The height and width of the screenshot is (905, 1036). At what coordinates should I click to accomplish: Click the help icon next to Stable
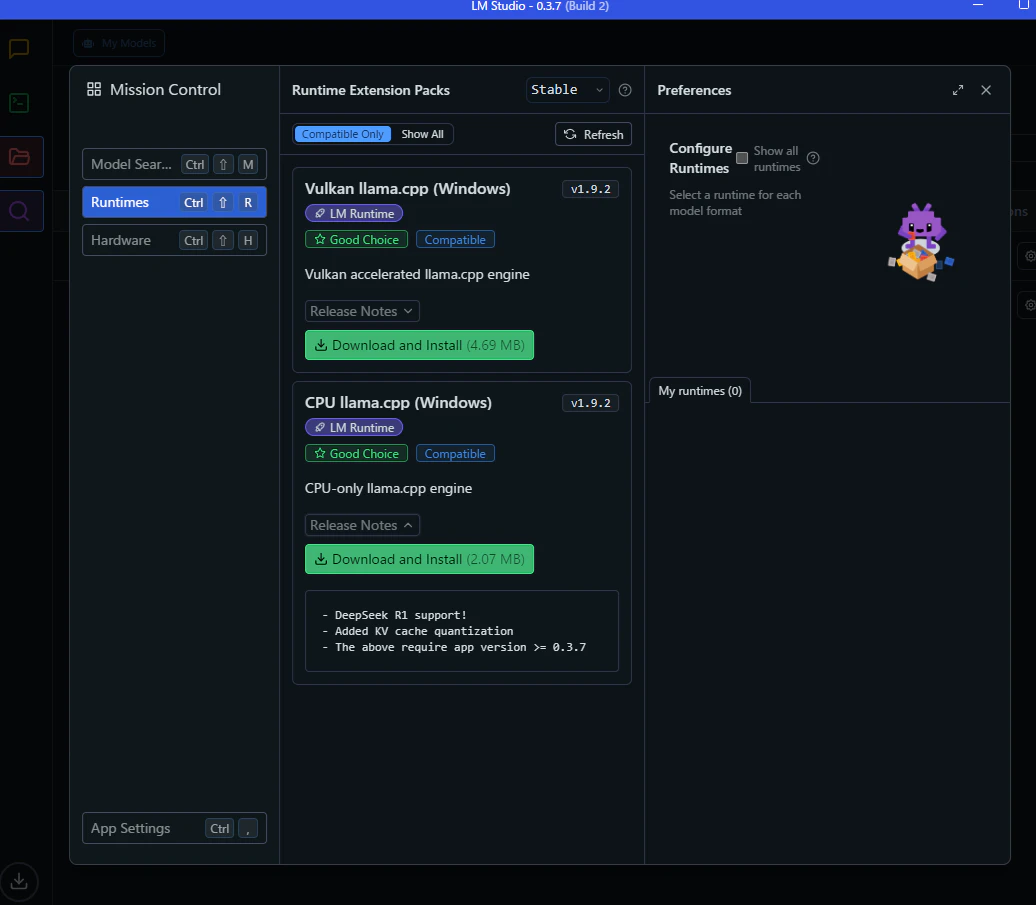625,90
